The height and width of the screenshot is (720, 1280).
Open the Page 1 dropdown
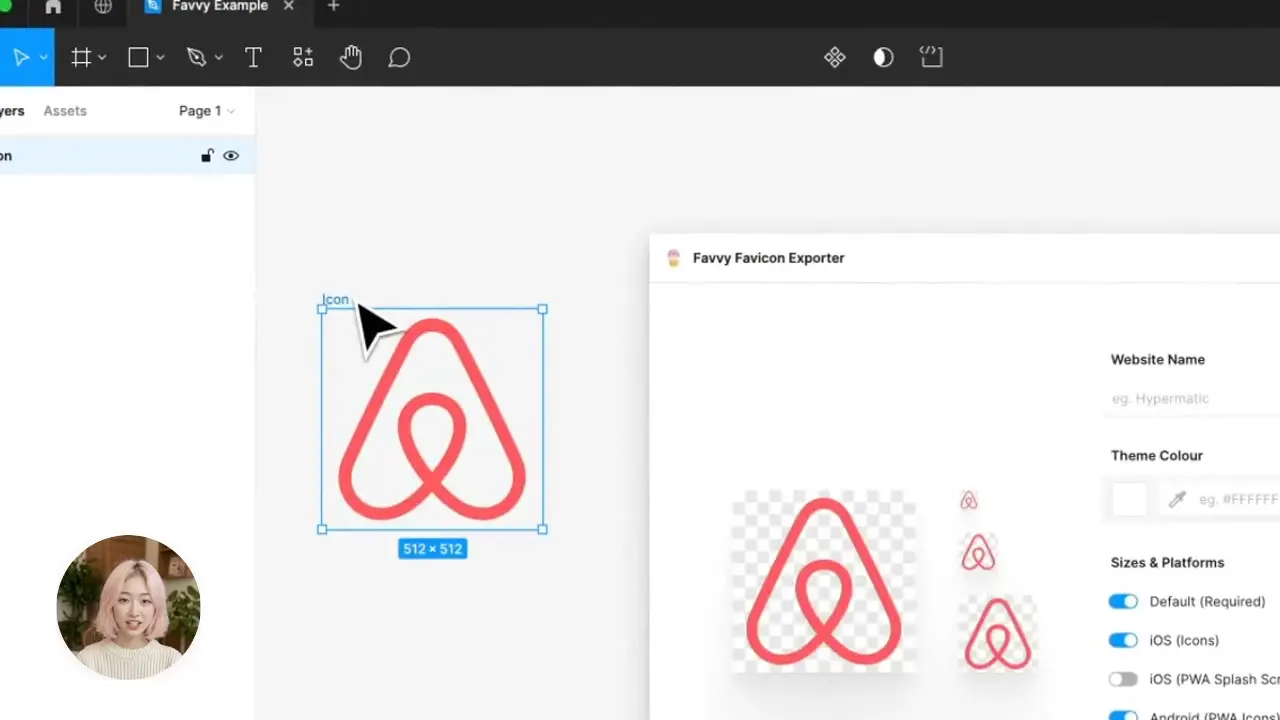click(207, 111)
